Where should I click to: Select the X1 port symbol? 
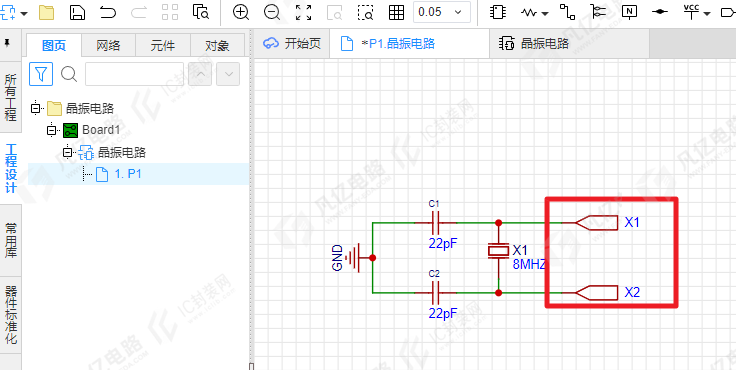point(597,223)
